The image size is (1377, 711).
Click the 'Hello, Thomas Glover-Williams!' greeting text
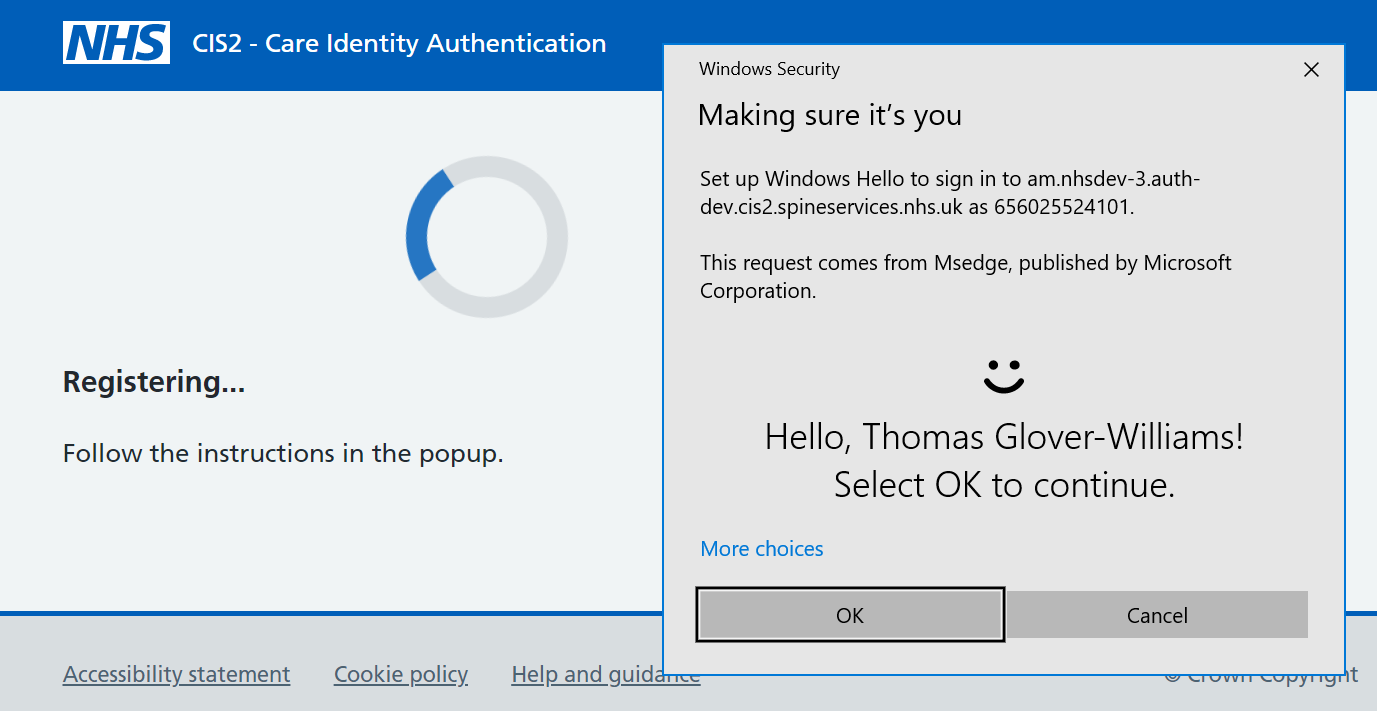tap(1004, 437)
